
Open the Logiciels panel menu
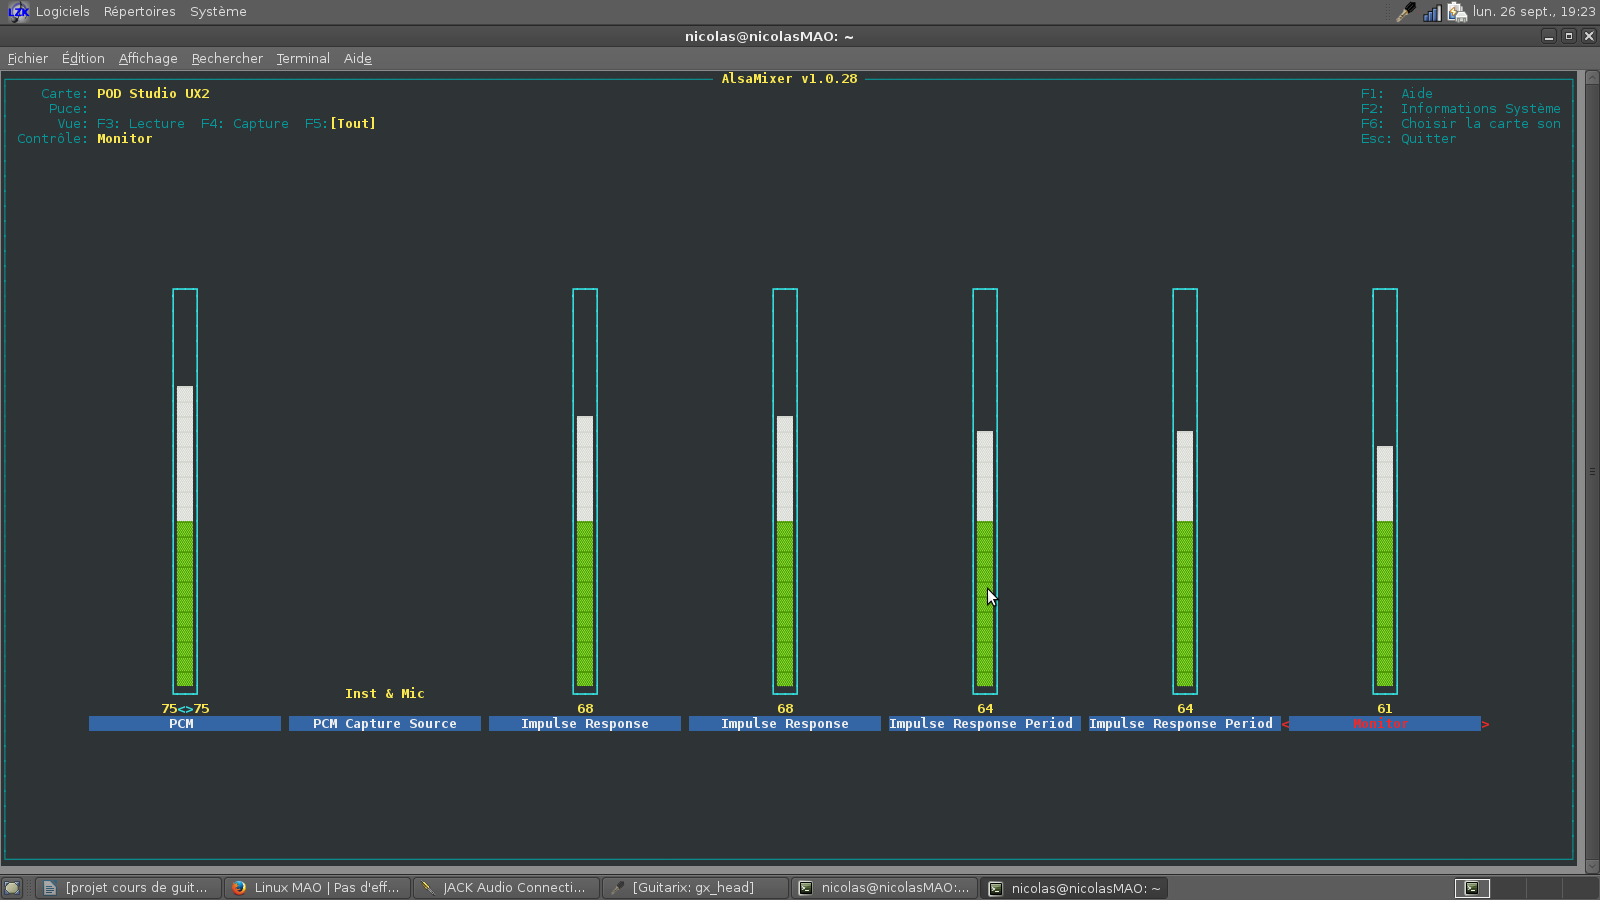coord(62,12)
